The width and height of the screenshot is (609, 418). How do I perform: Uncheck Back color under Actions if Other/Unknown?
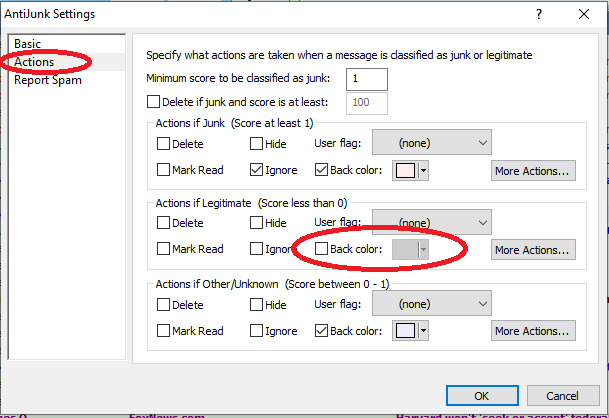click(x=321, y=331)
